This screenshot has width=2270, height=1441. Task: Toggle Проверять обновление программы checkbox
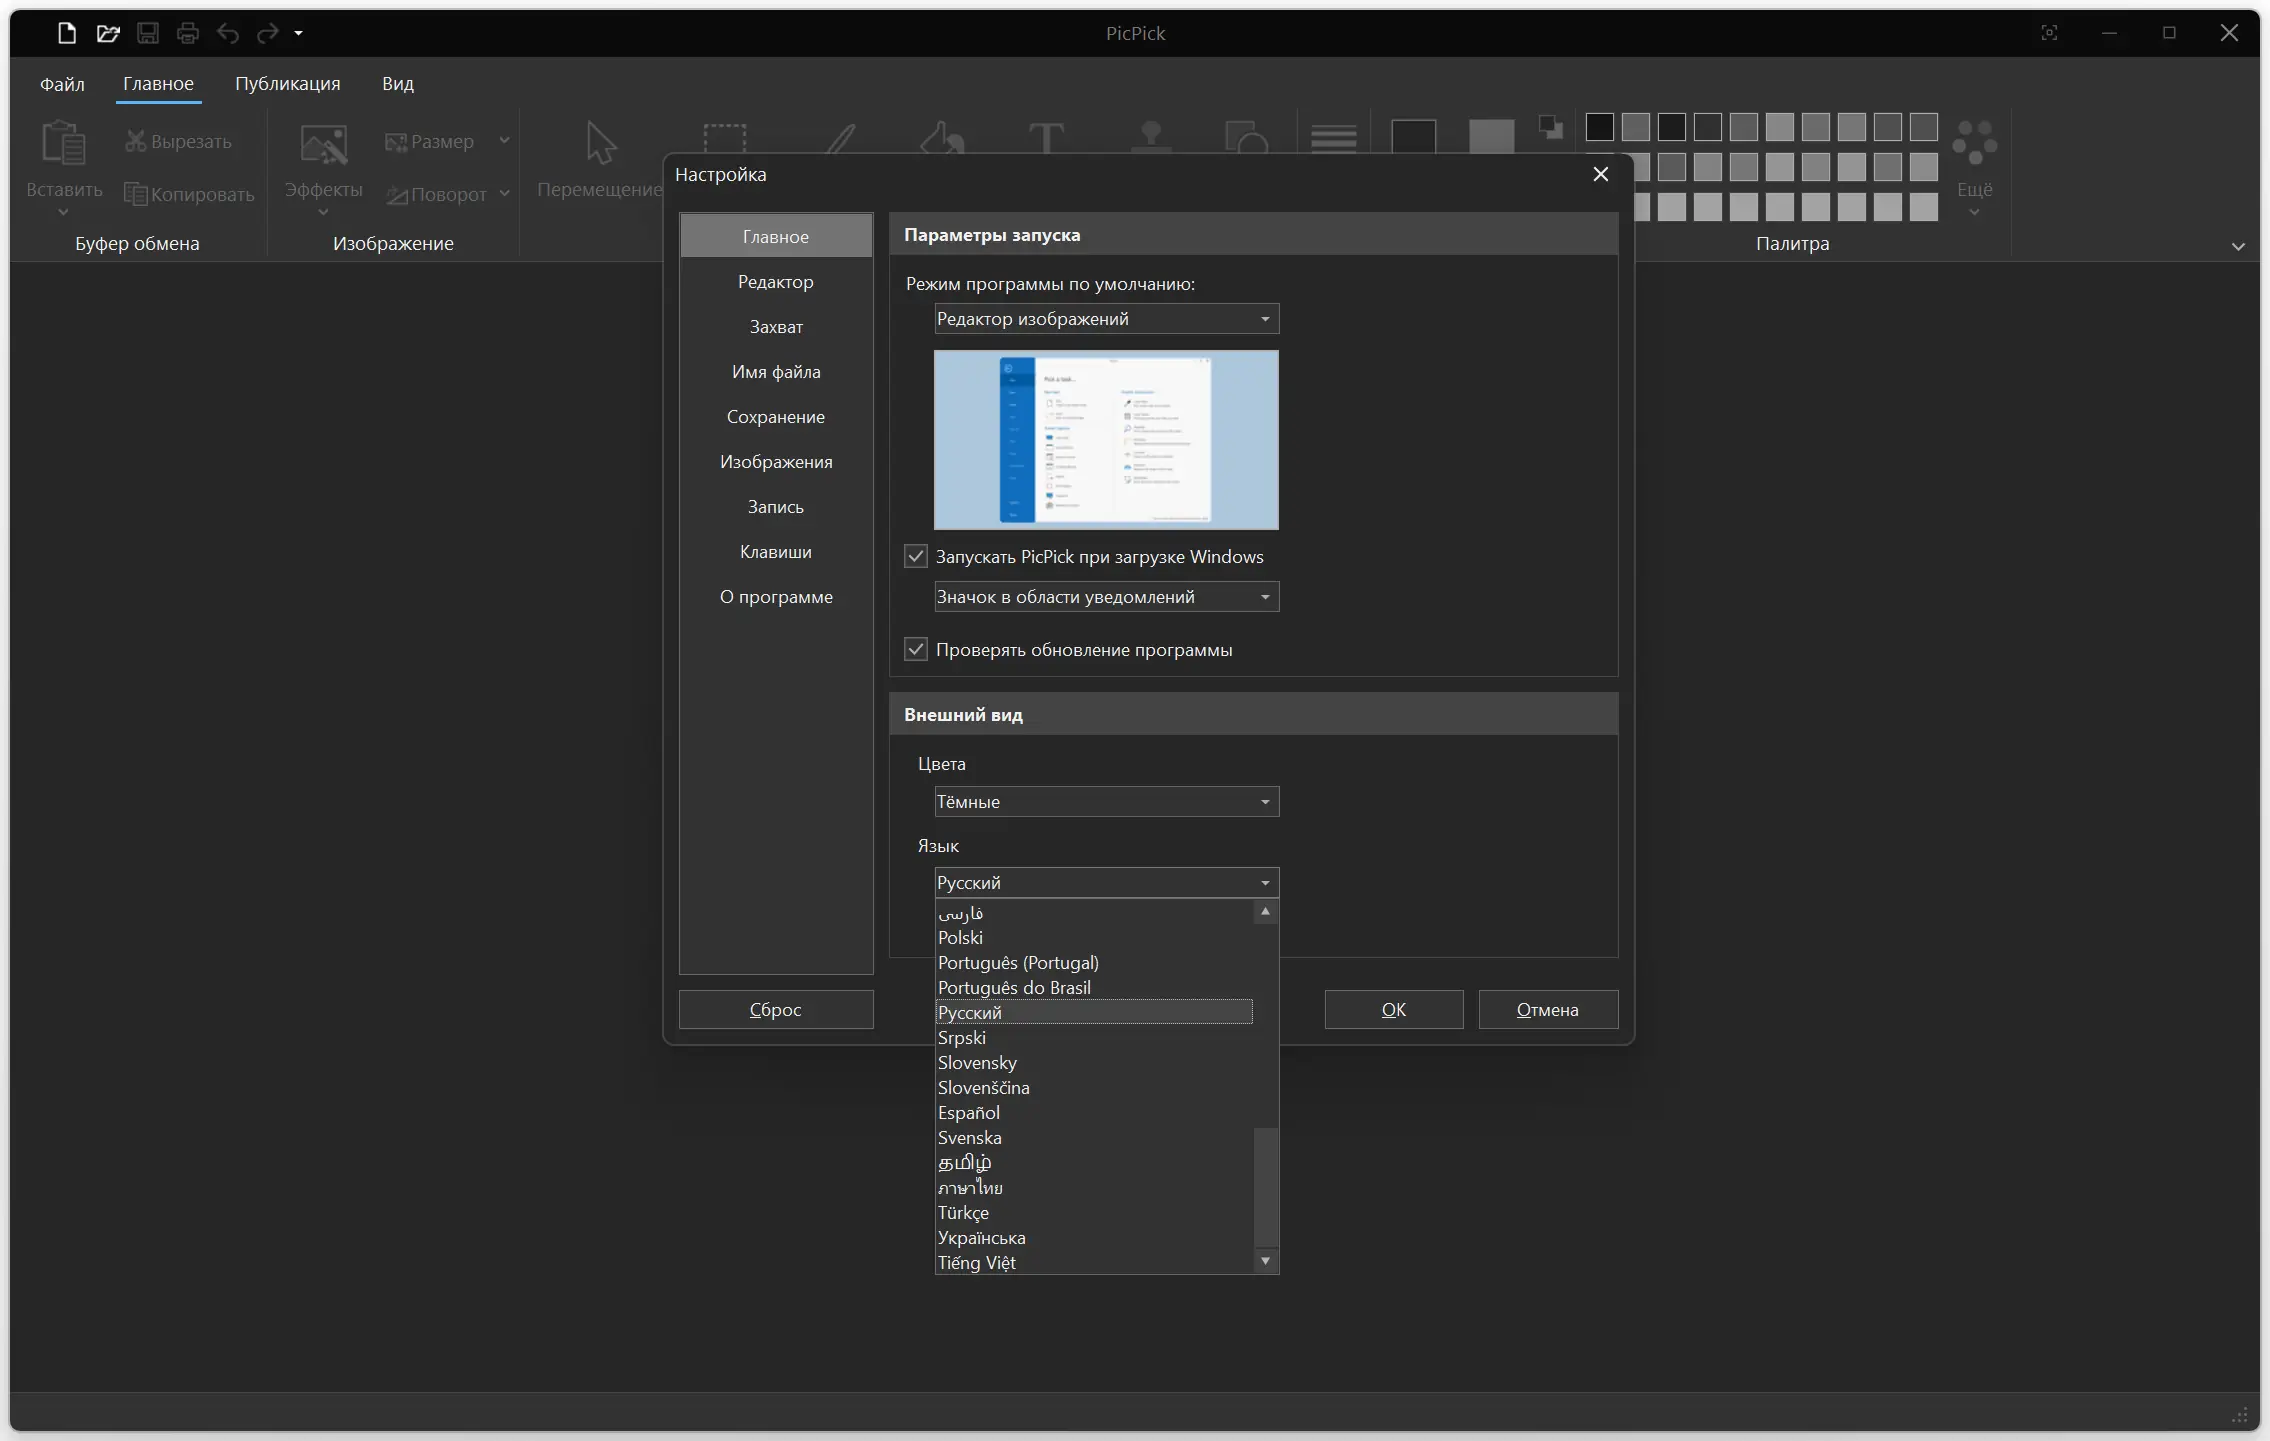pyautogui.click(x=916, y=649)
